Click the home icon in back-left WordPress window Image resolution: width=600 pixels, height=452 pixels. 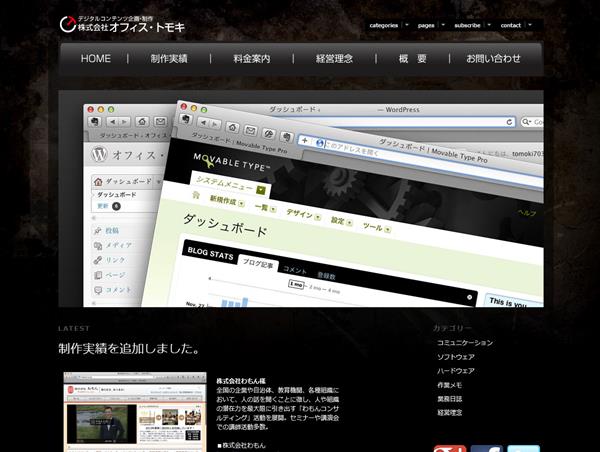[142, 122]
